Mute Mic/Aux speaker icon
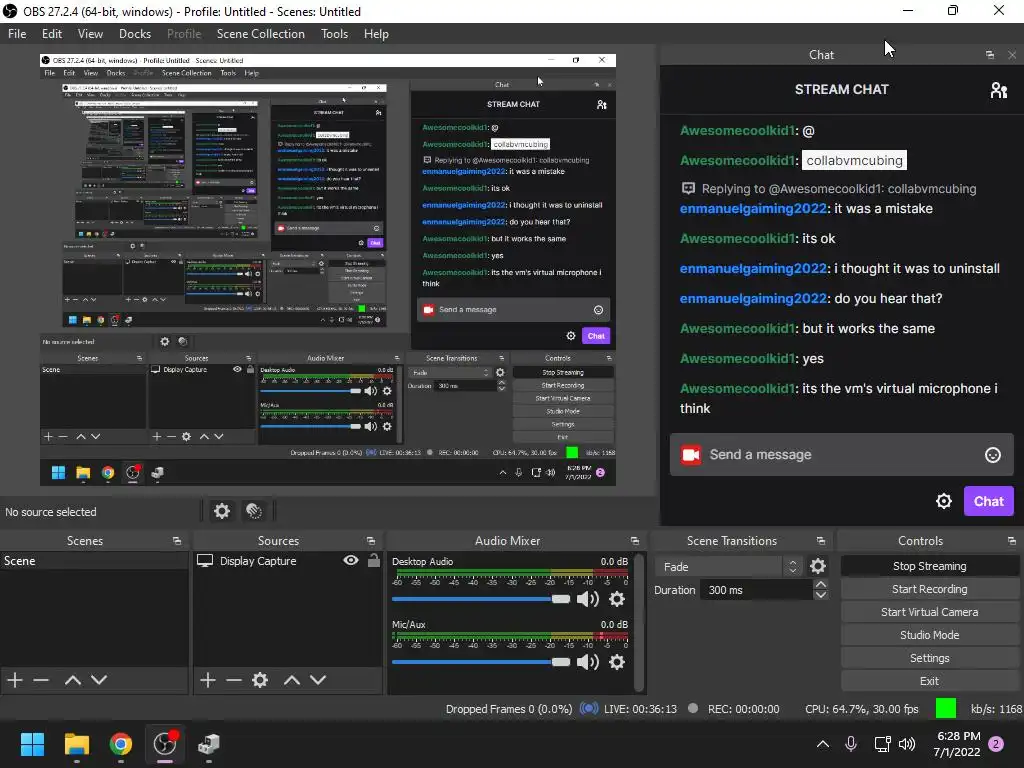 pyautogui.click(x=588, y=662)
